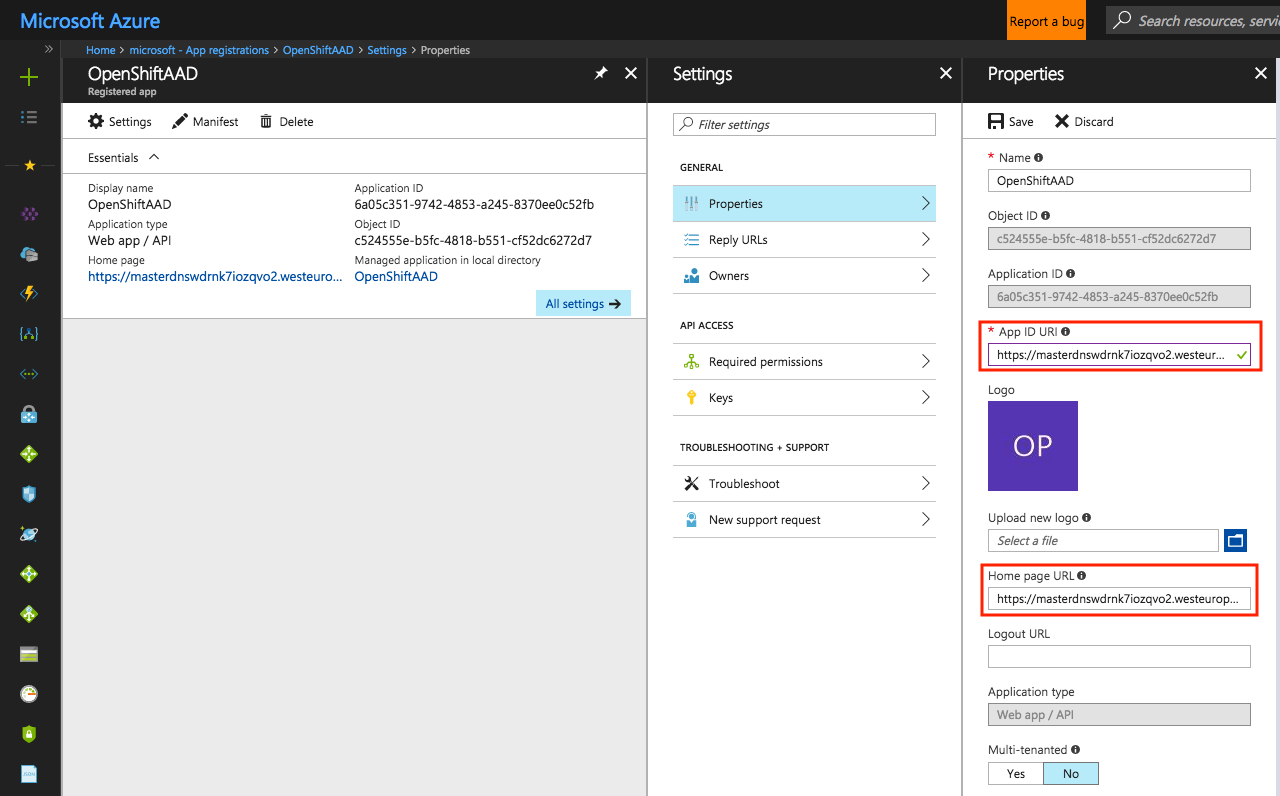Collapse the Essentials section
Image resolution: width=1280 pixels, height=796 pixels.
pyautogui.click(x=154, y=157)
